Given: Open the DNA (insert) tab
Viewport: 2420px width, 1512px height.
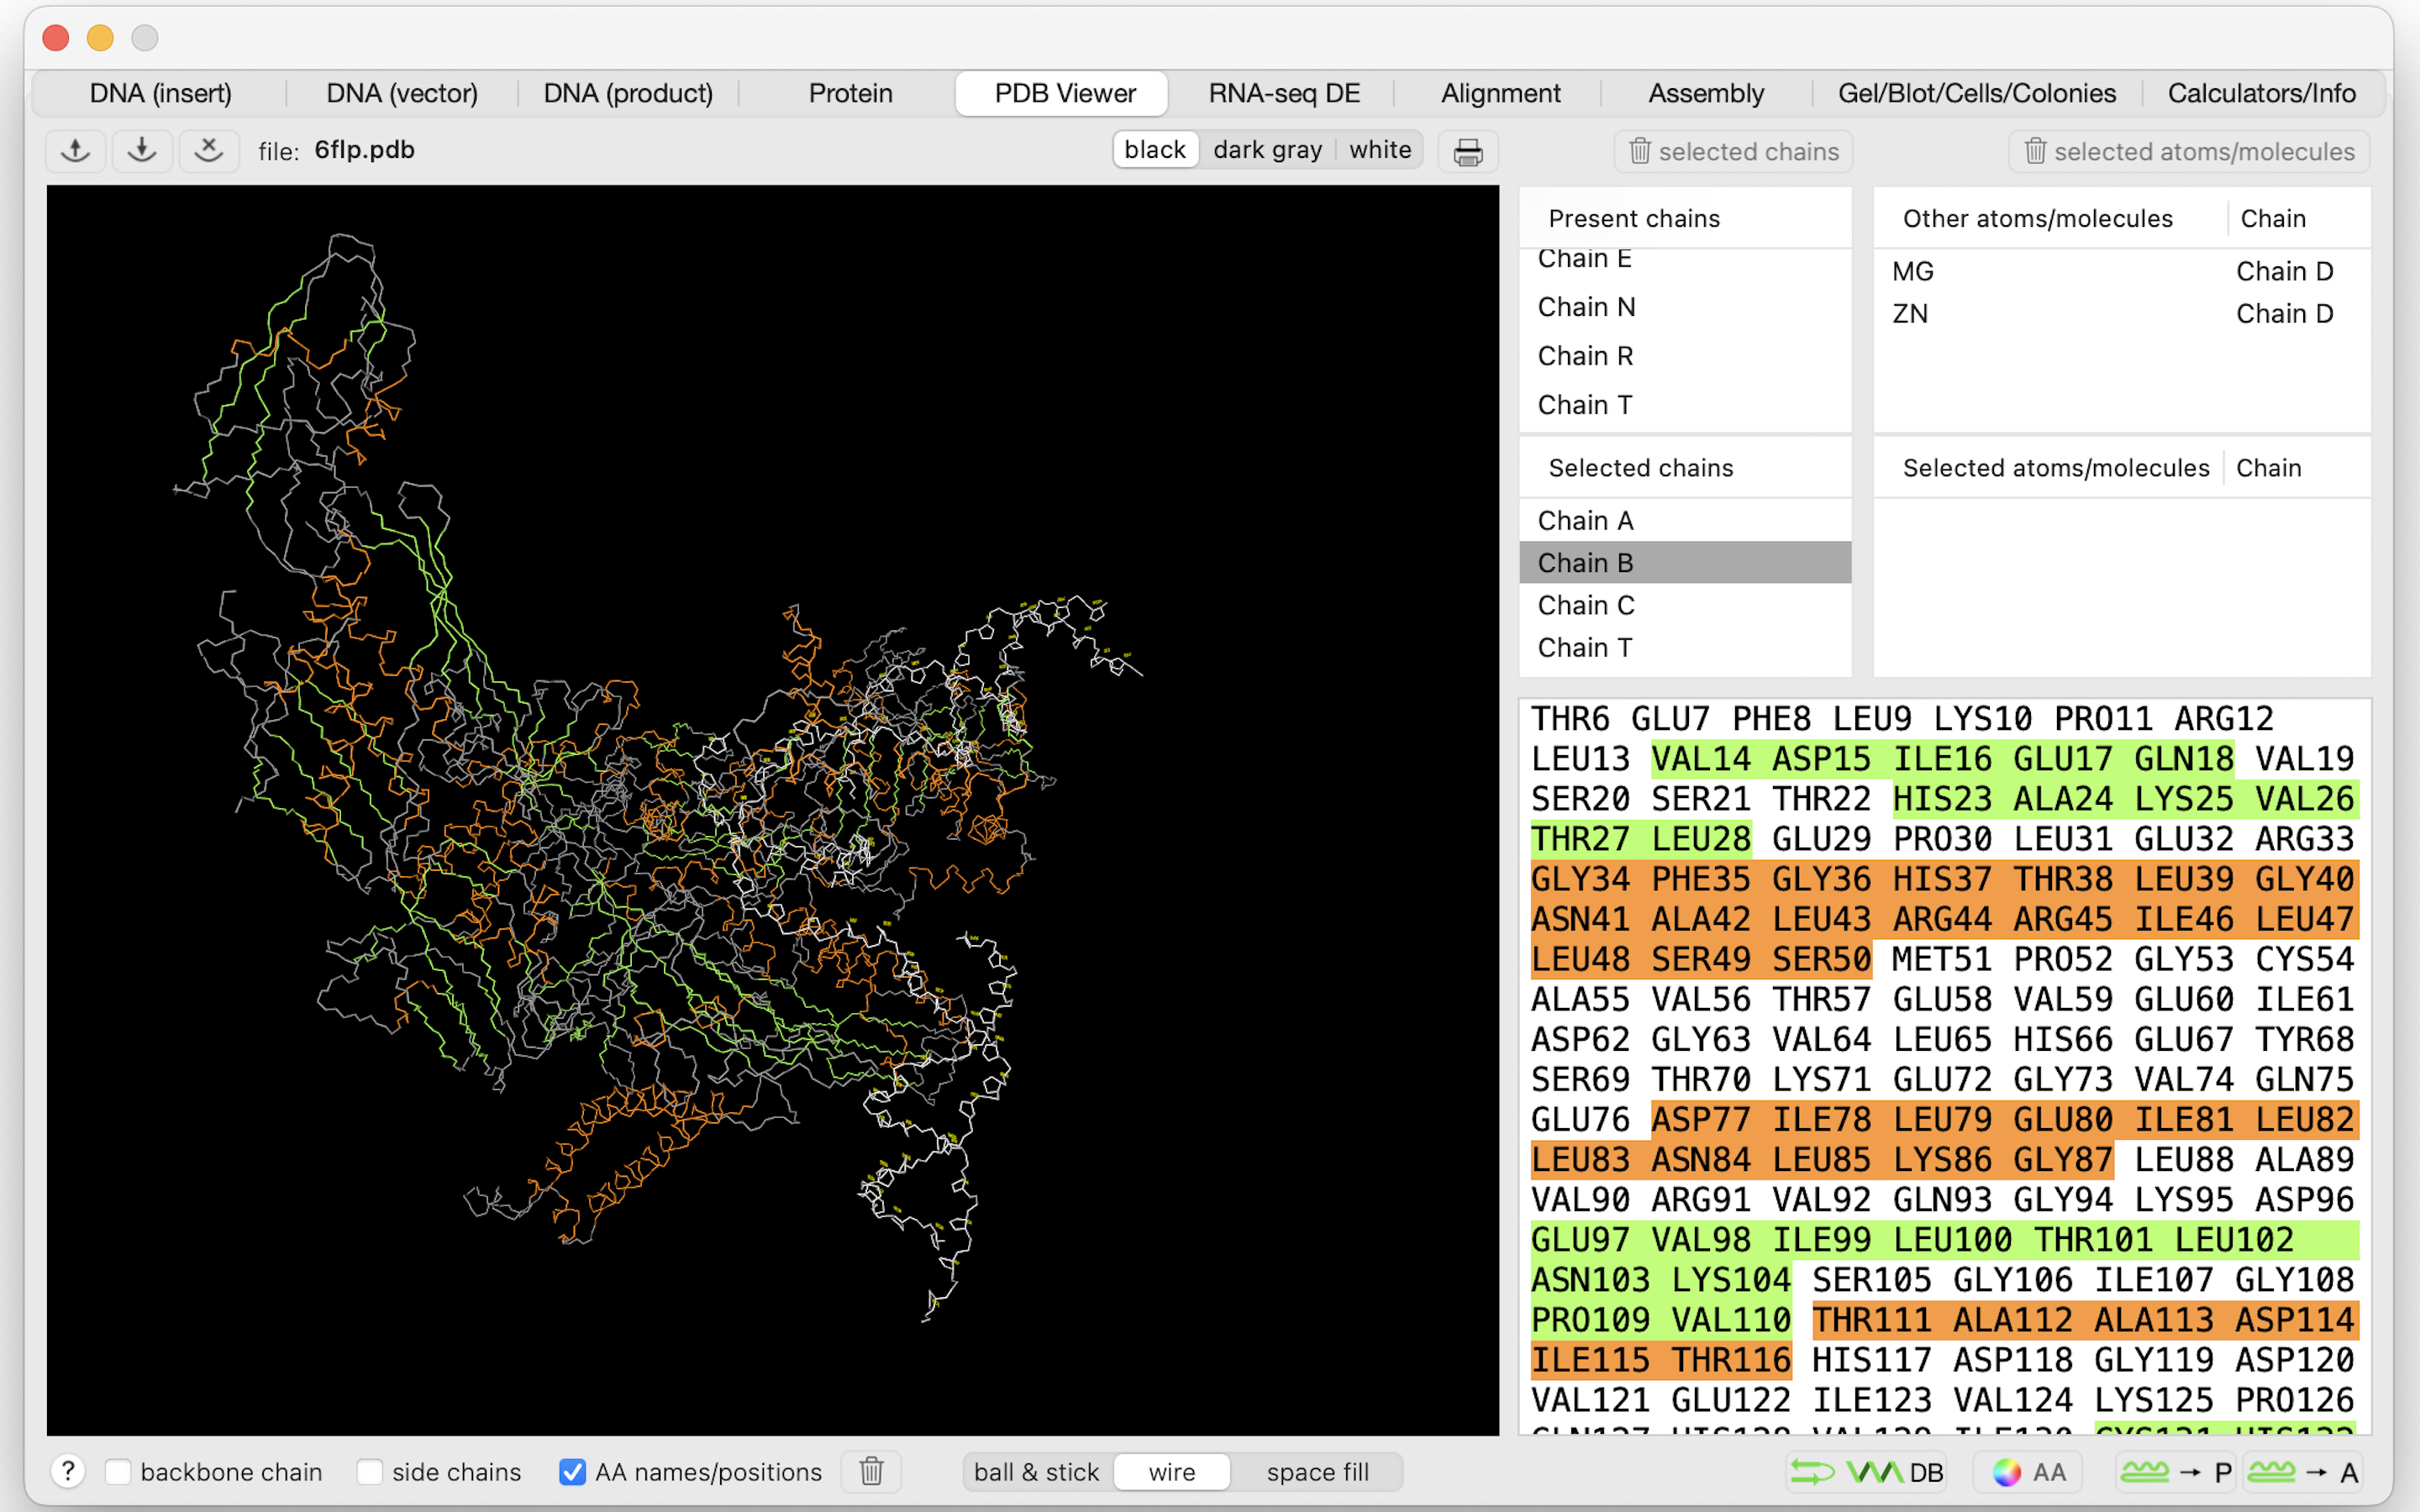Looking at the screenshot, I should 161,94.
